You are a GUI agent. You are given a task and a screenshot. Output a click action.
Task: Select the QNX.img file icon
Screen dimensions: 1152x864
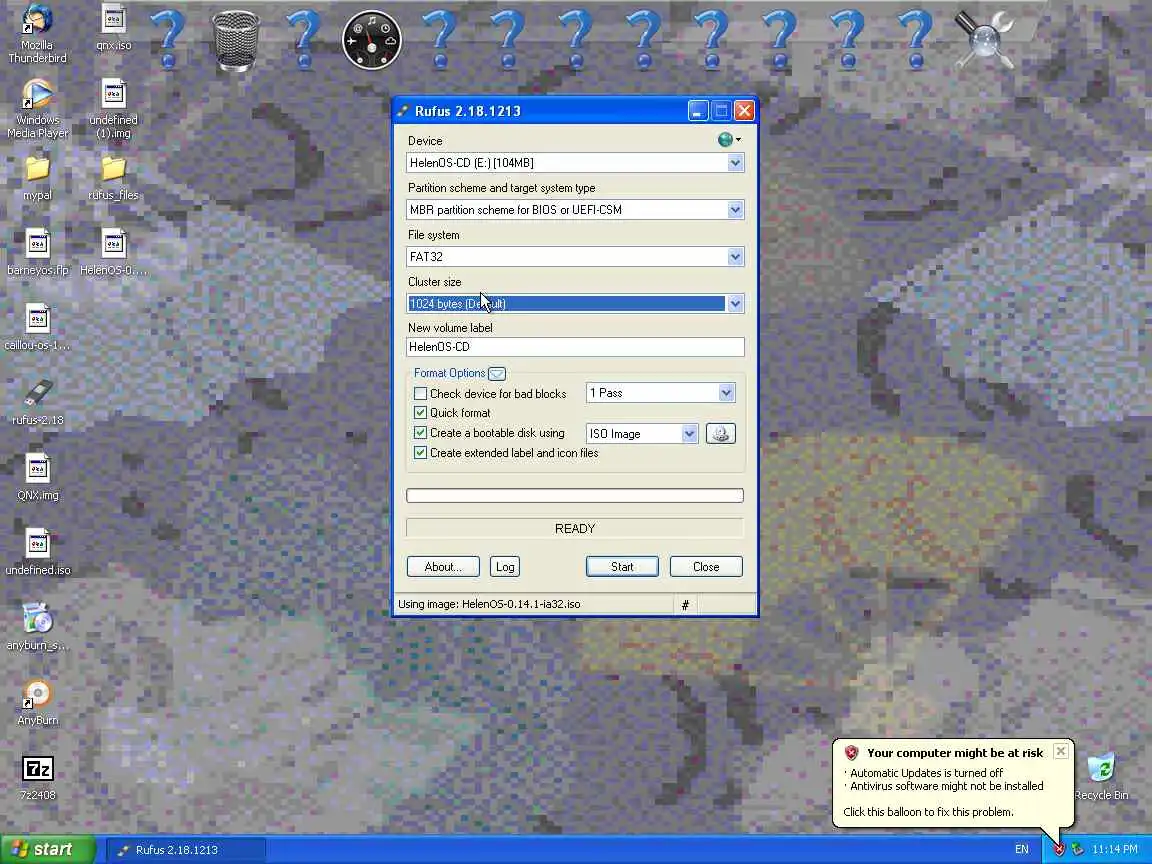coord(37,478)
